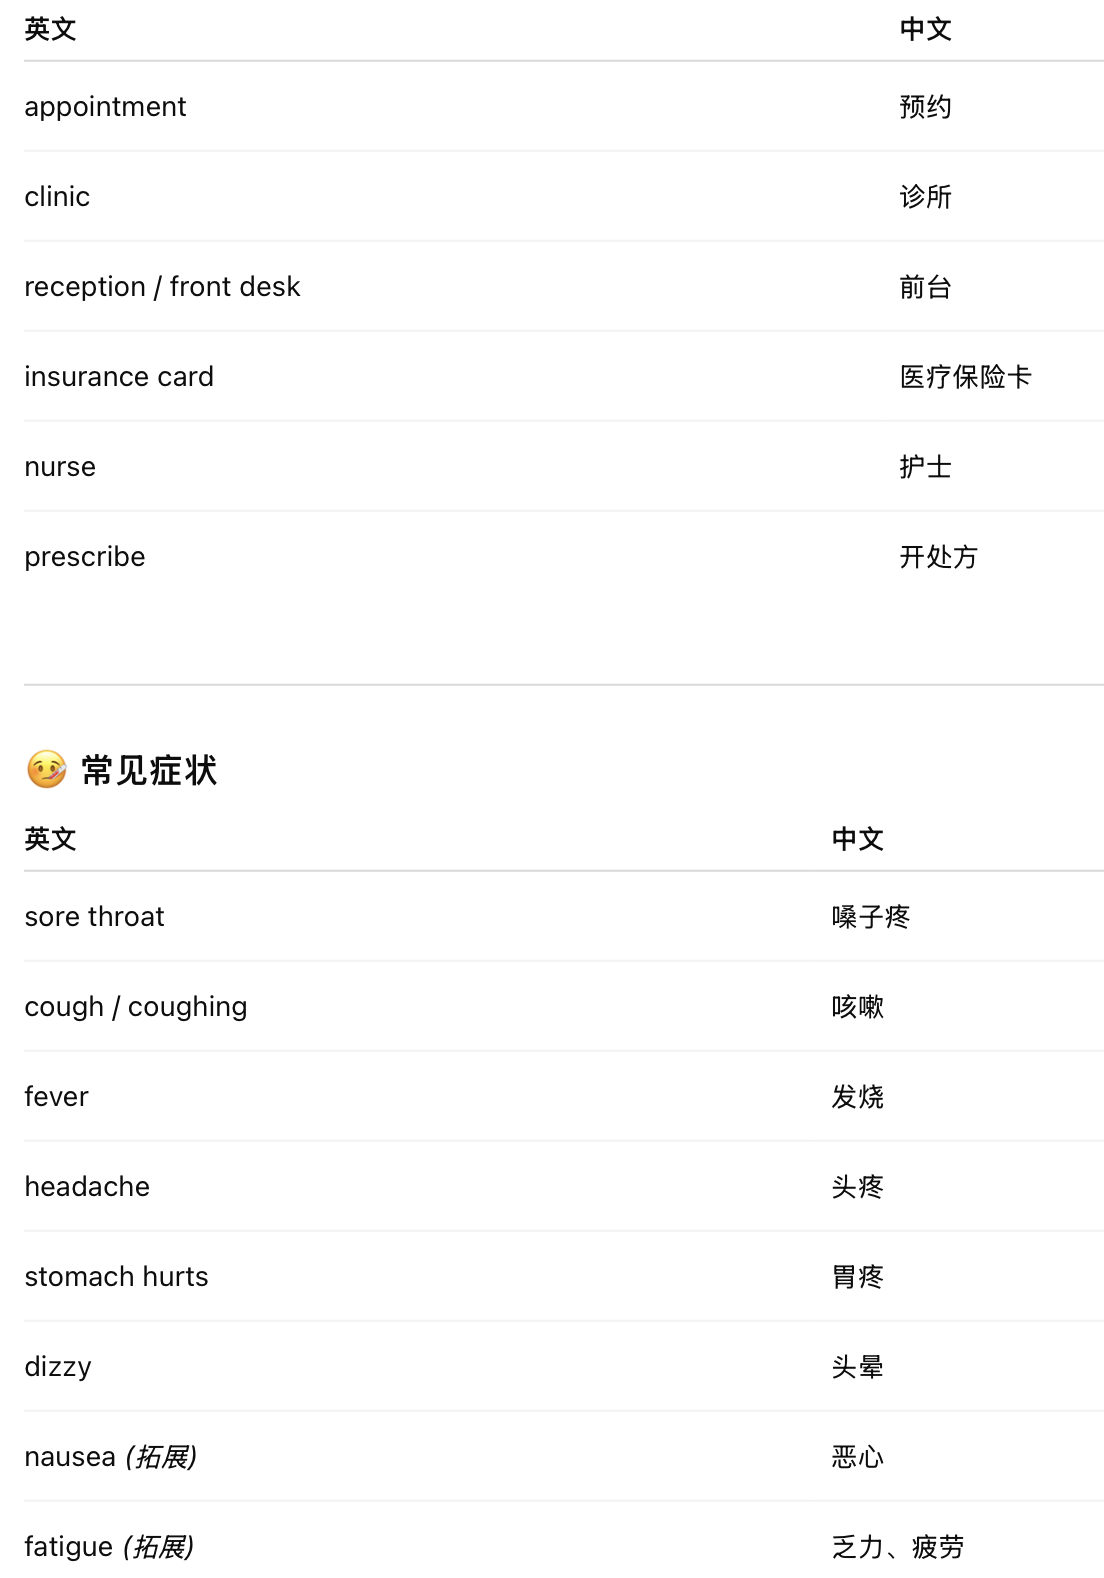The width and height of the screenshot is (1104, 1578).
Task: Click the 'sore throat' symptom cell
Action: pyautogui.click(x=94, y=917)
